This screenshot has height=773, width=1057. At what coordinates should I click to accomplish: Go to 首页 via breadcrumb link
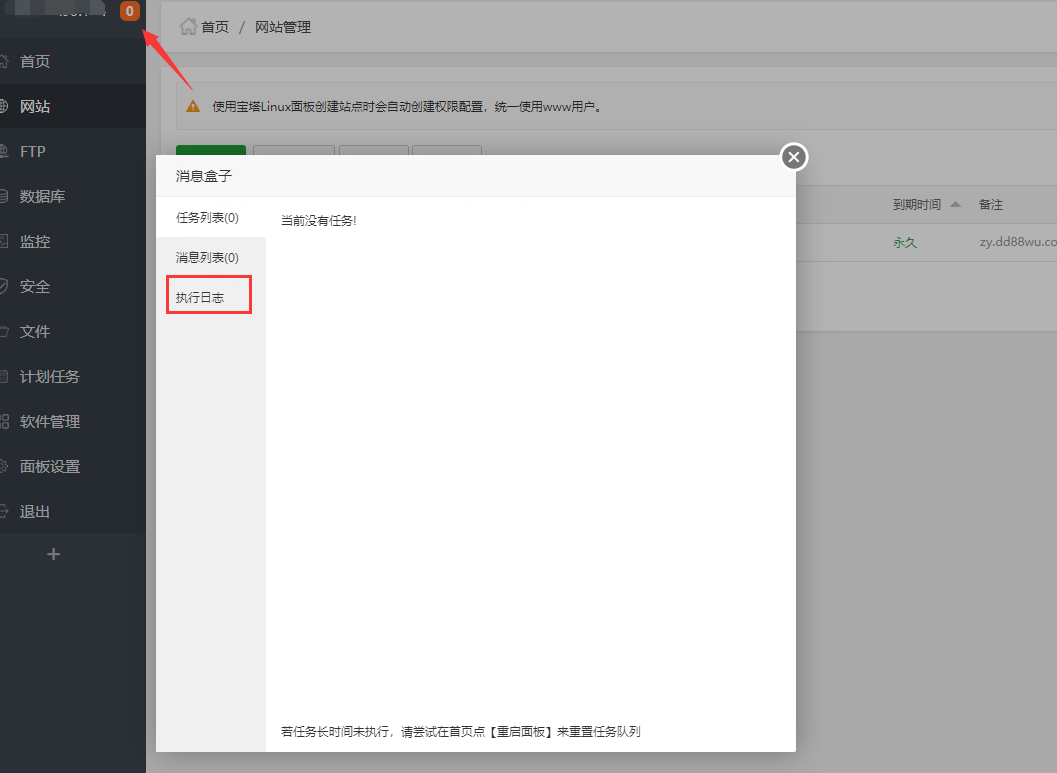pos(215,27)
